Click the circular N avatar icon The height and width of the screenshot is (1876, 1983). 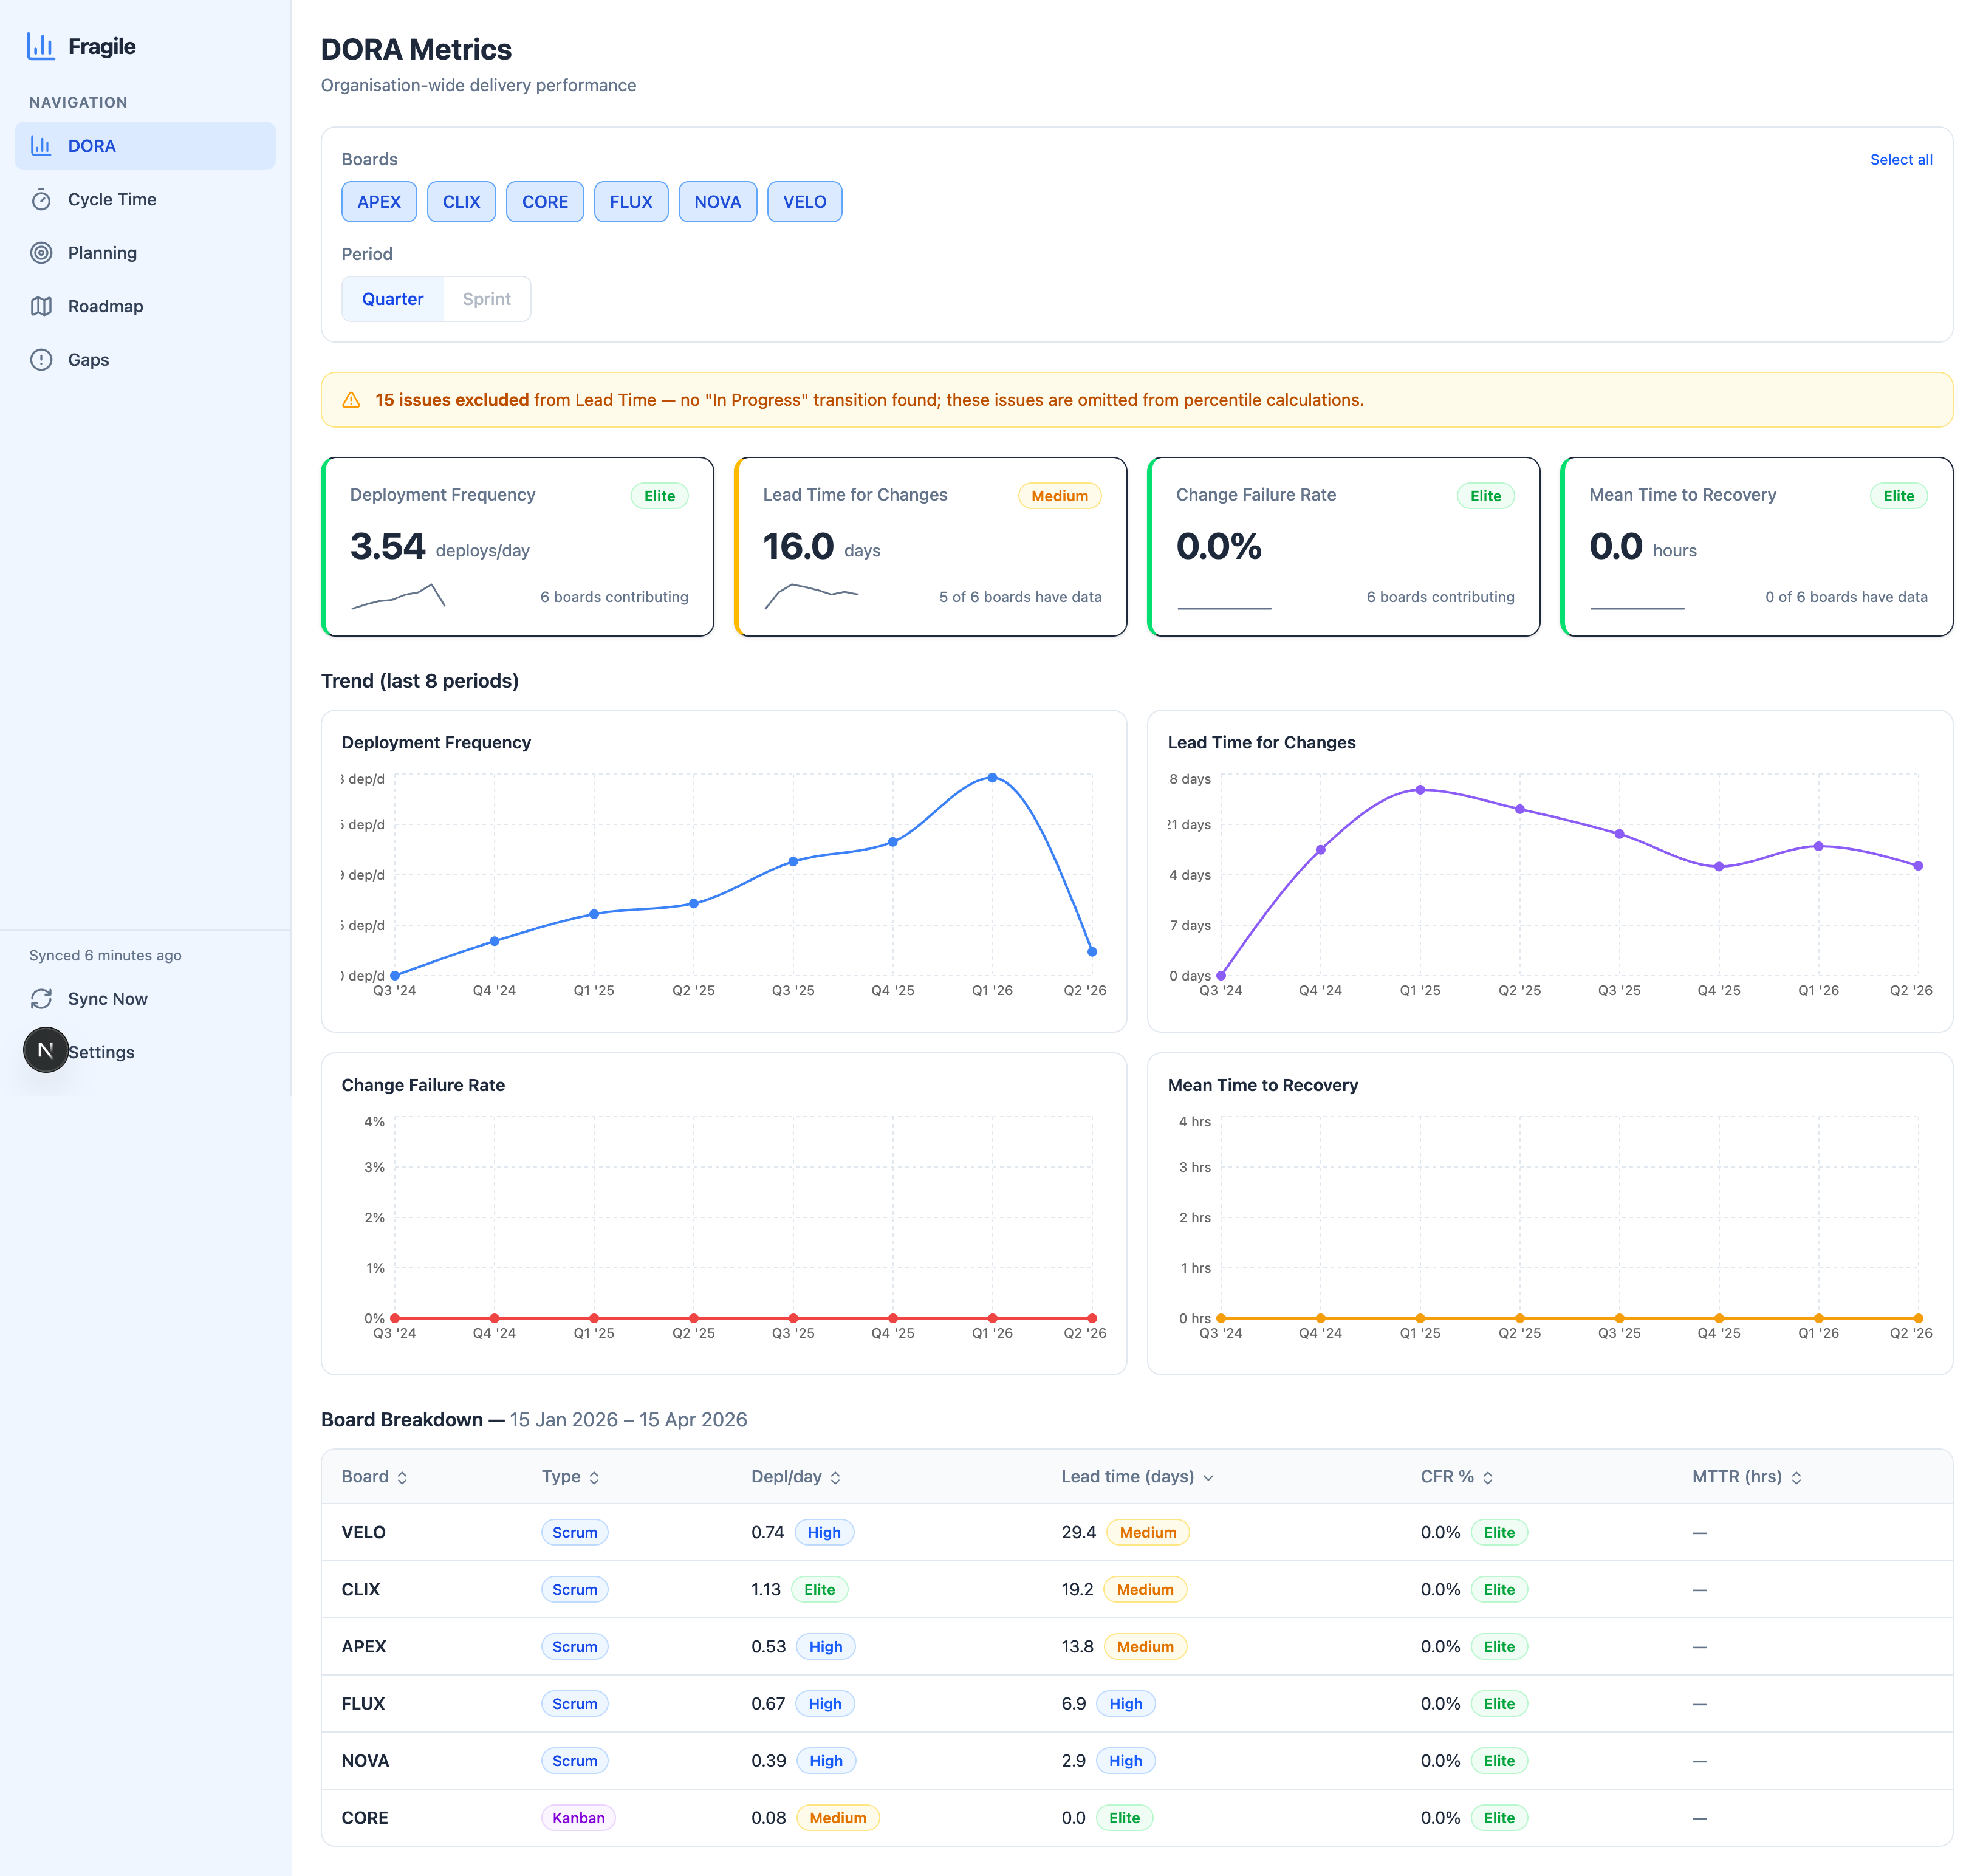46,1050
